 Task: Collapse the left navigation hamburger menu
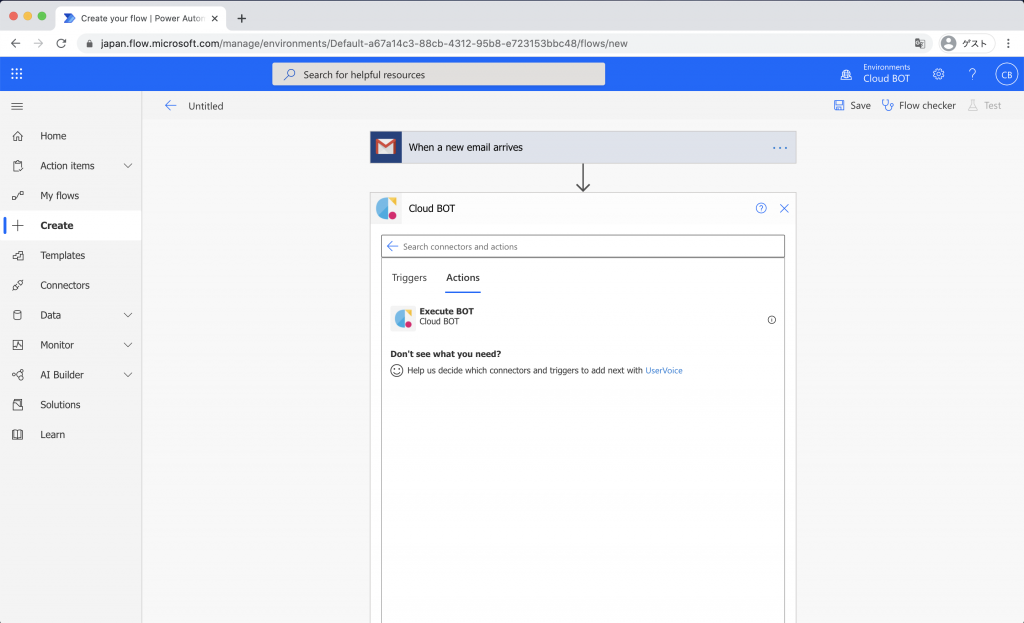[17, 106]
